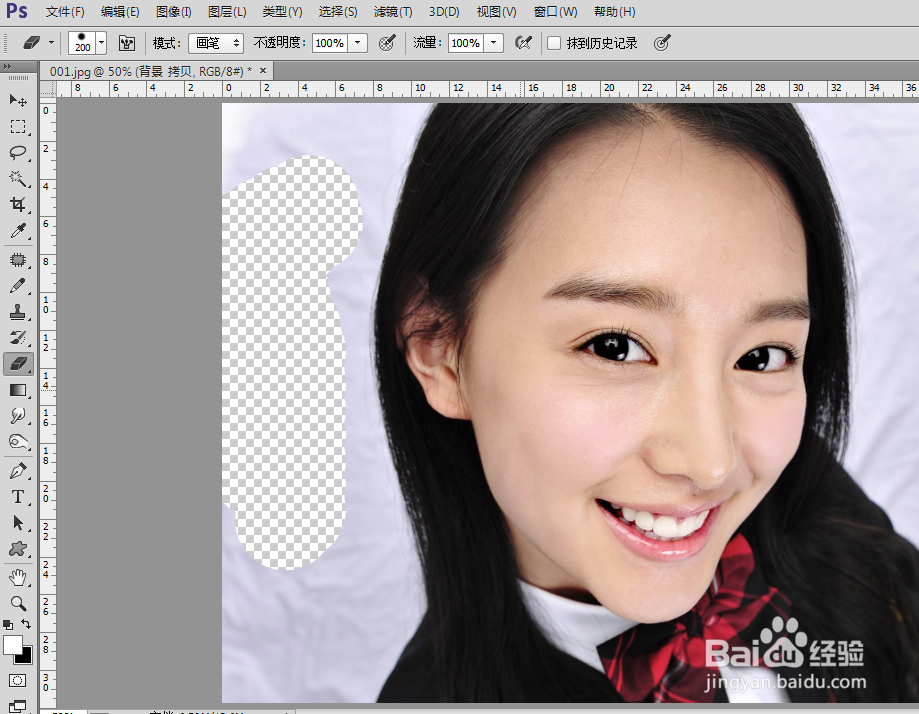Open the 文件(F) menu
919x714 pixels.
pos(64,12)
